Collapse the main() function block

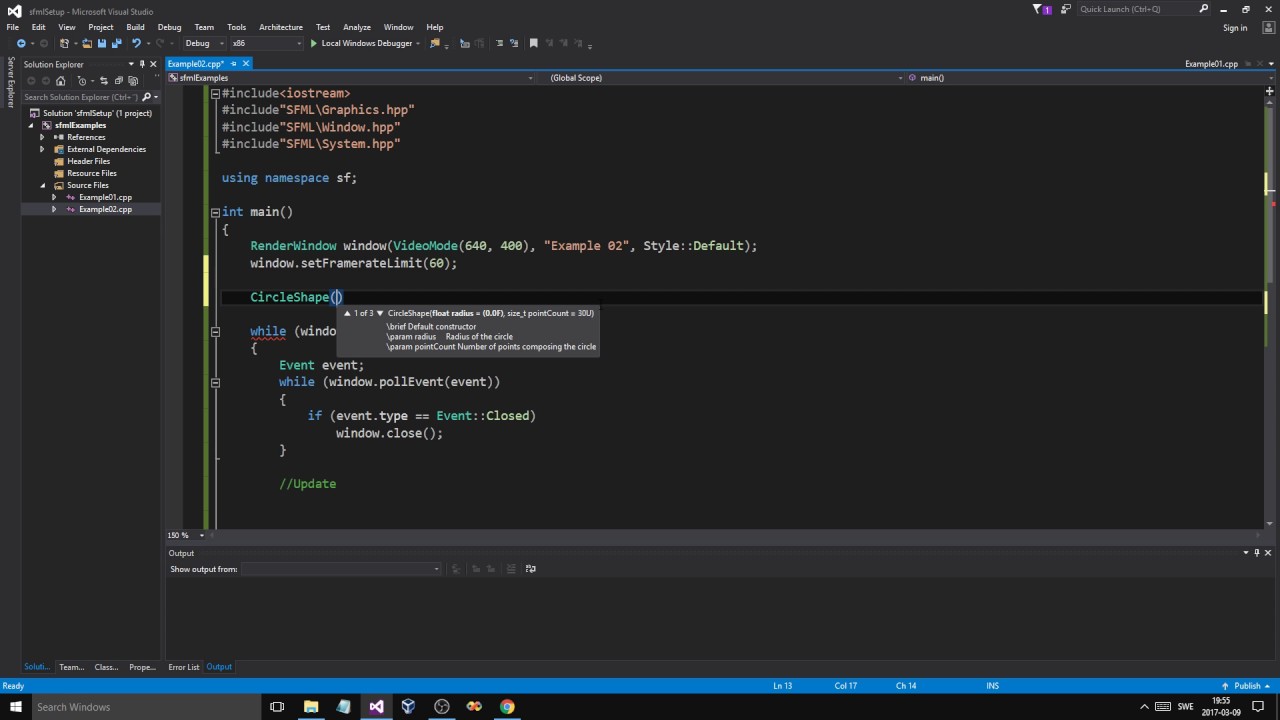(215, 212)
